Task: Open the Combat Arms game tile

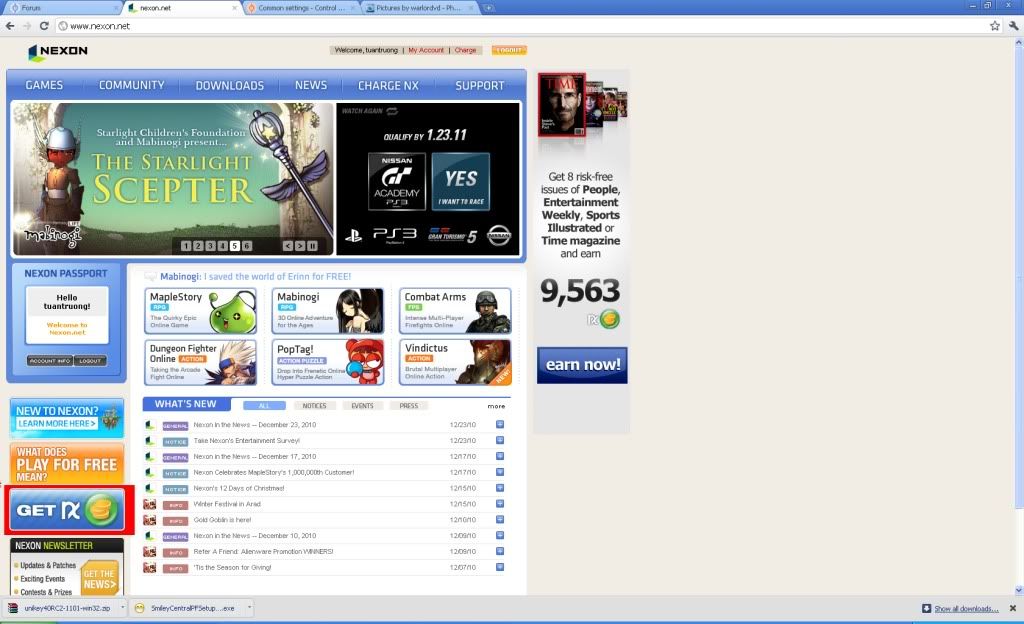Action: (x=455, y=311)
